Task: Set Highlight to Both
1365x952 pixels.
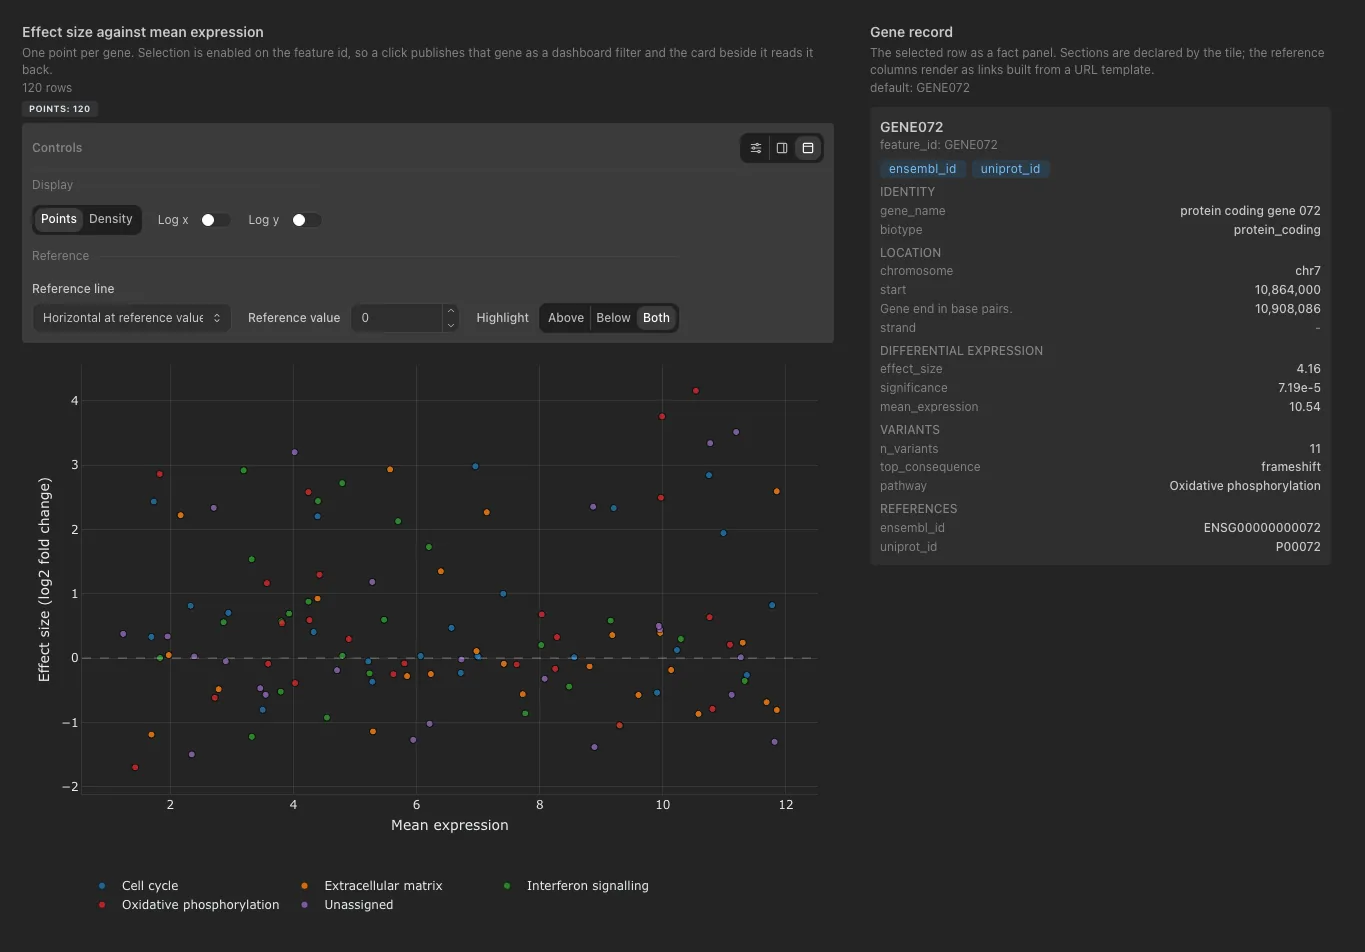Action: pyautogui.click(x=656, y=318)
